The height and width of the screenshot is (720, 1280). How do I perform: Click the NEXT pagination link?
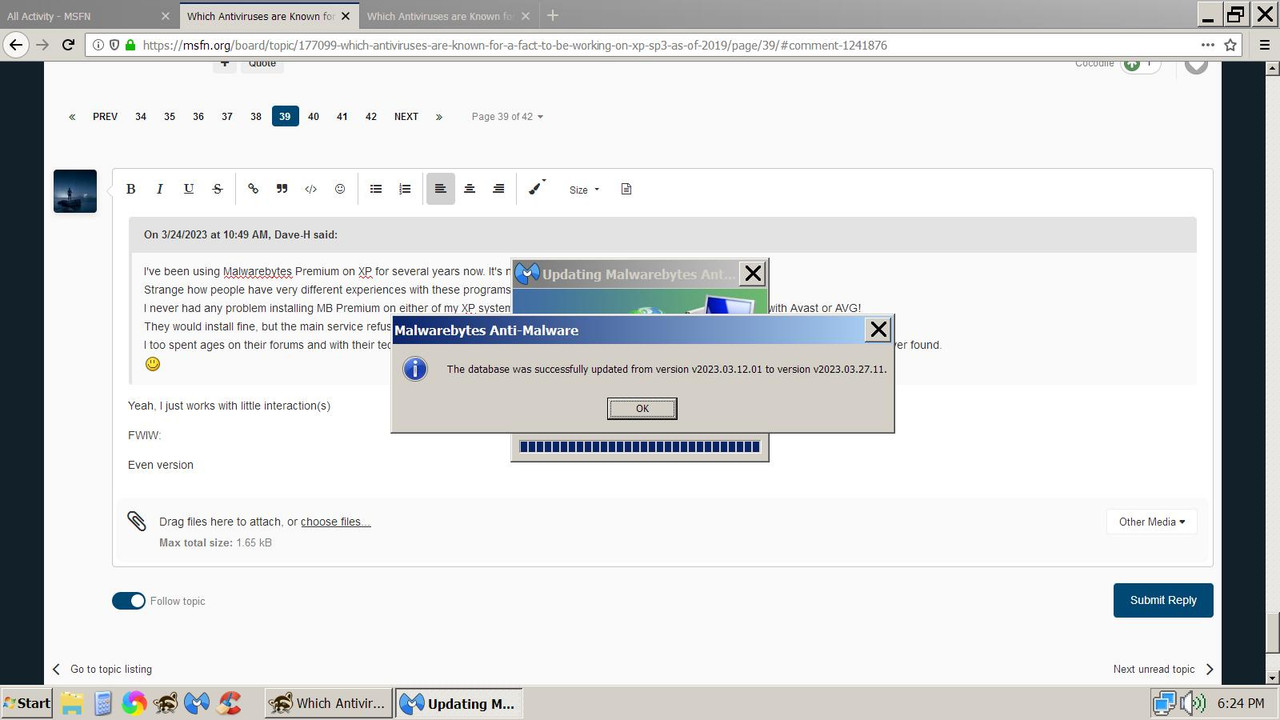click(x=406, y=116)
